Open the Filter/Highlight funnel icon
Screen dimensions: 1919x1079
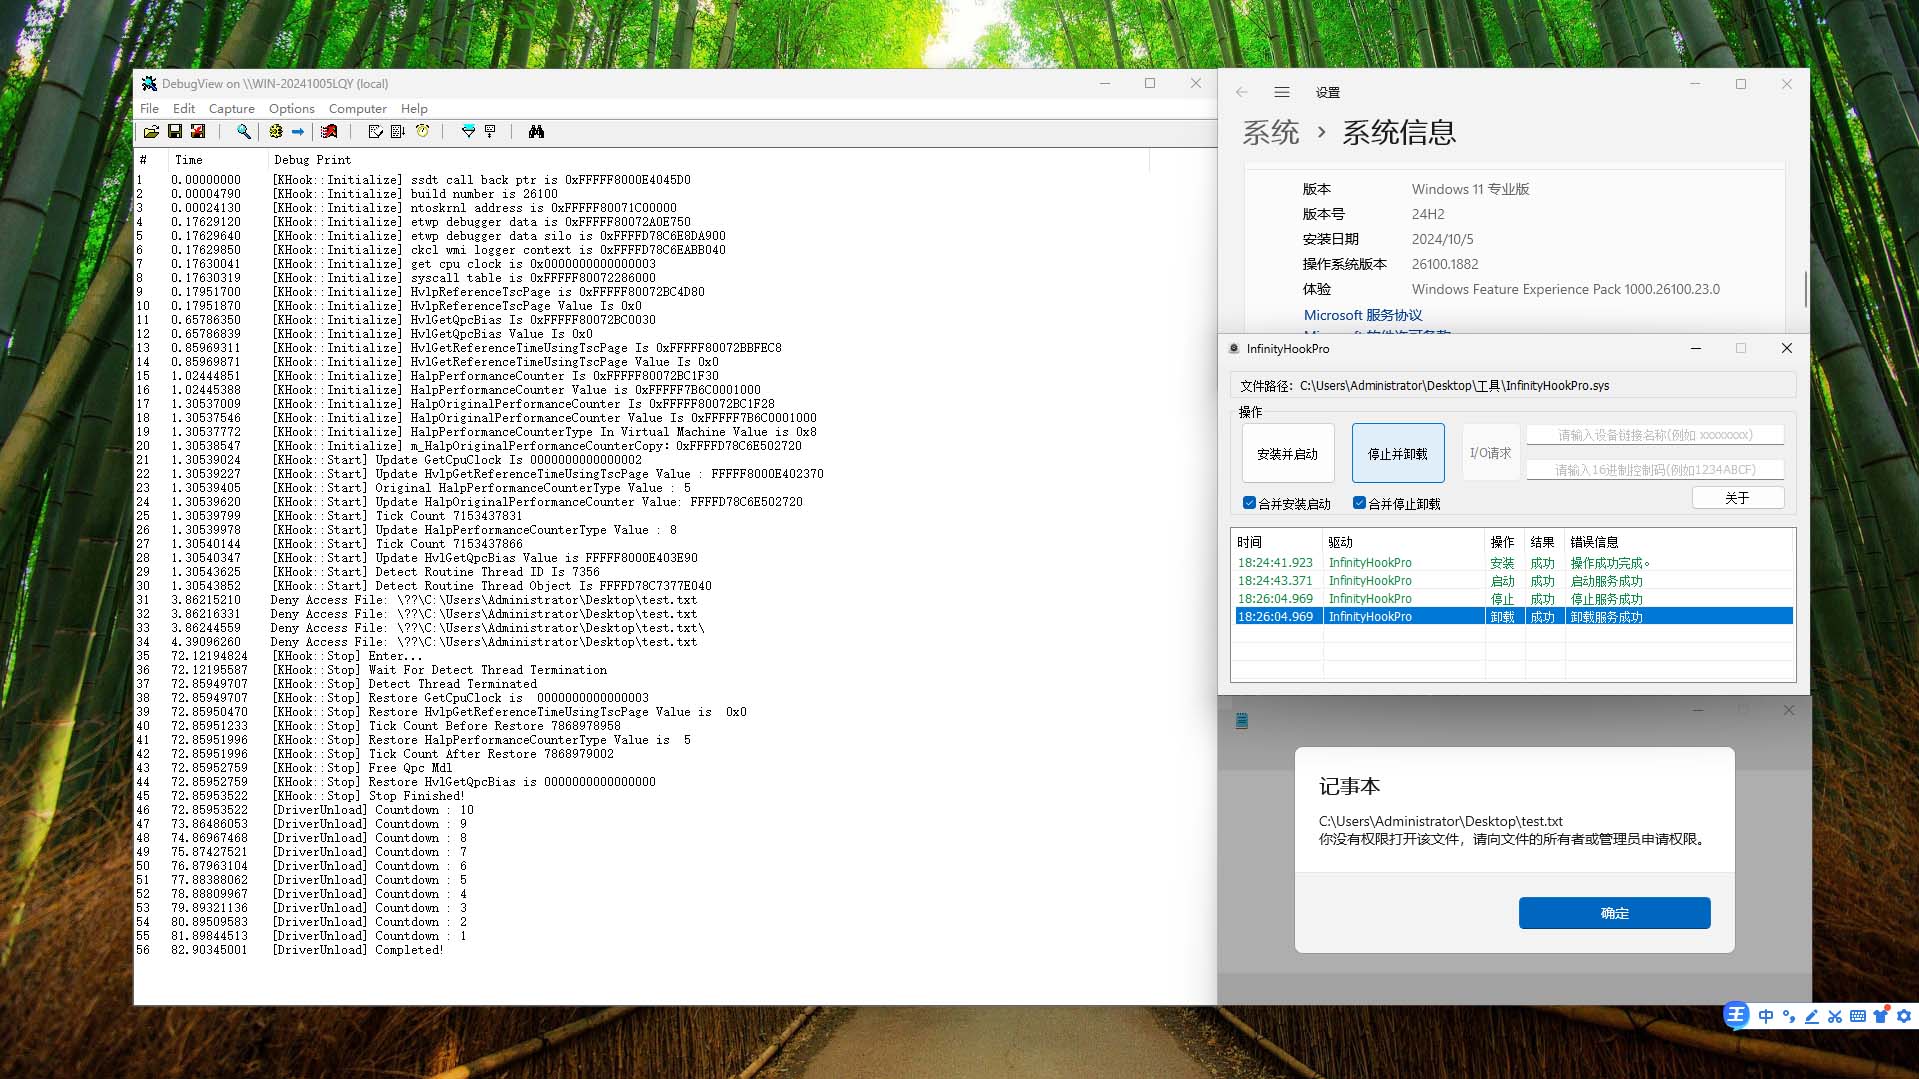tap(468, 132)
